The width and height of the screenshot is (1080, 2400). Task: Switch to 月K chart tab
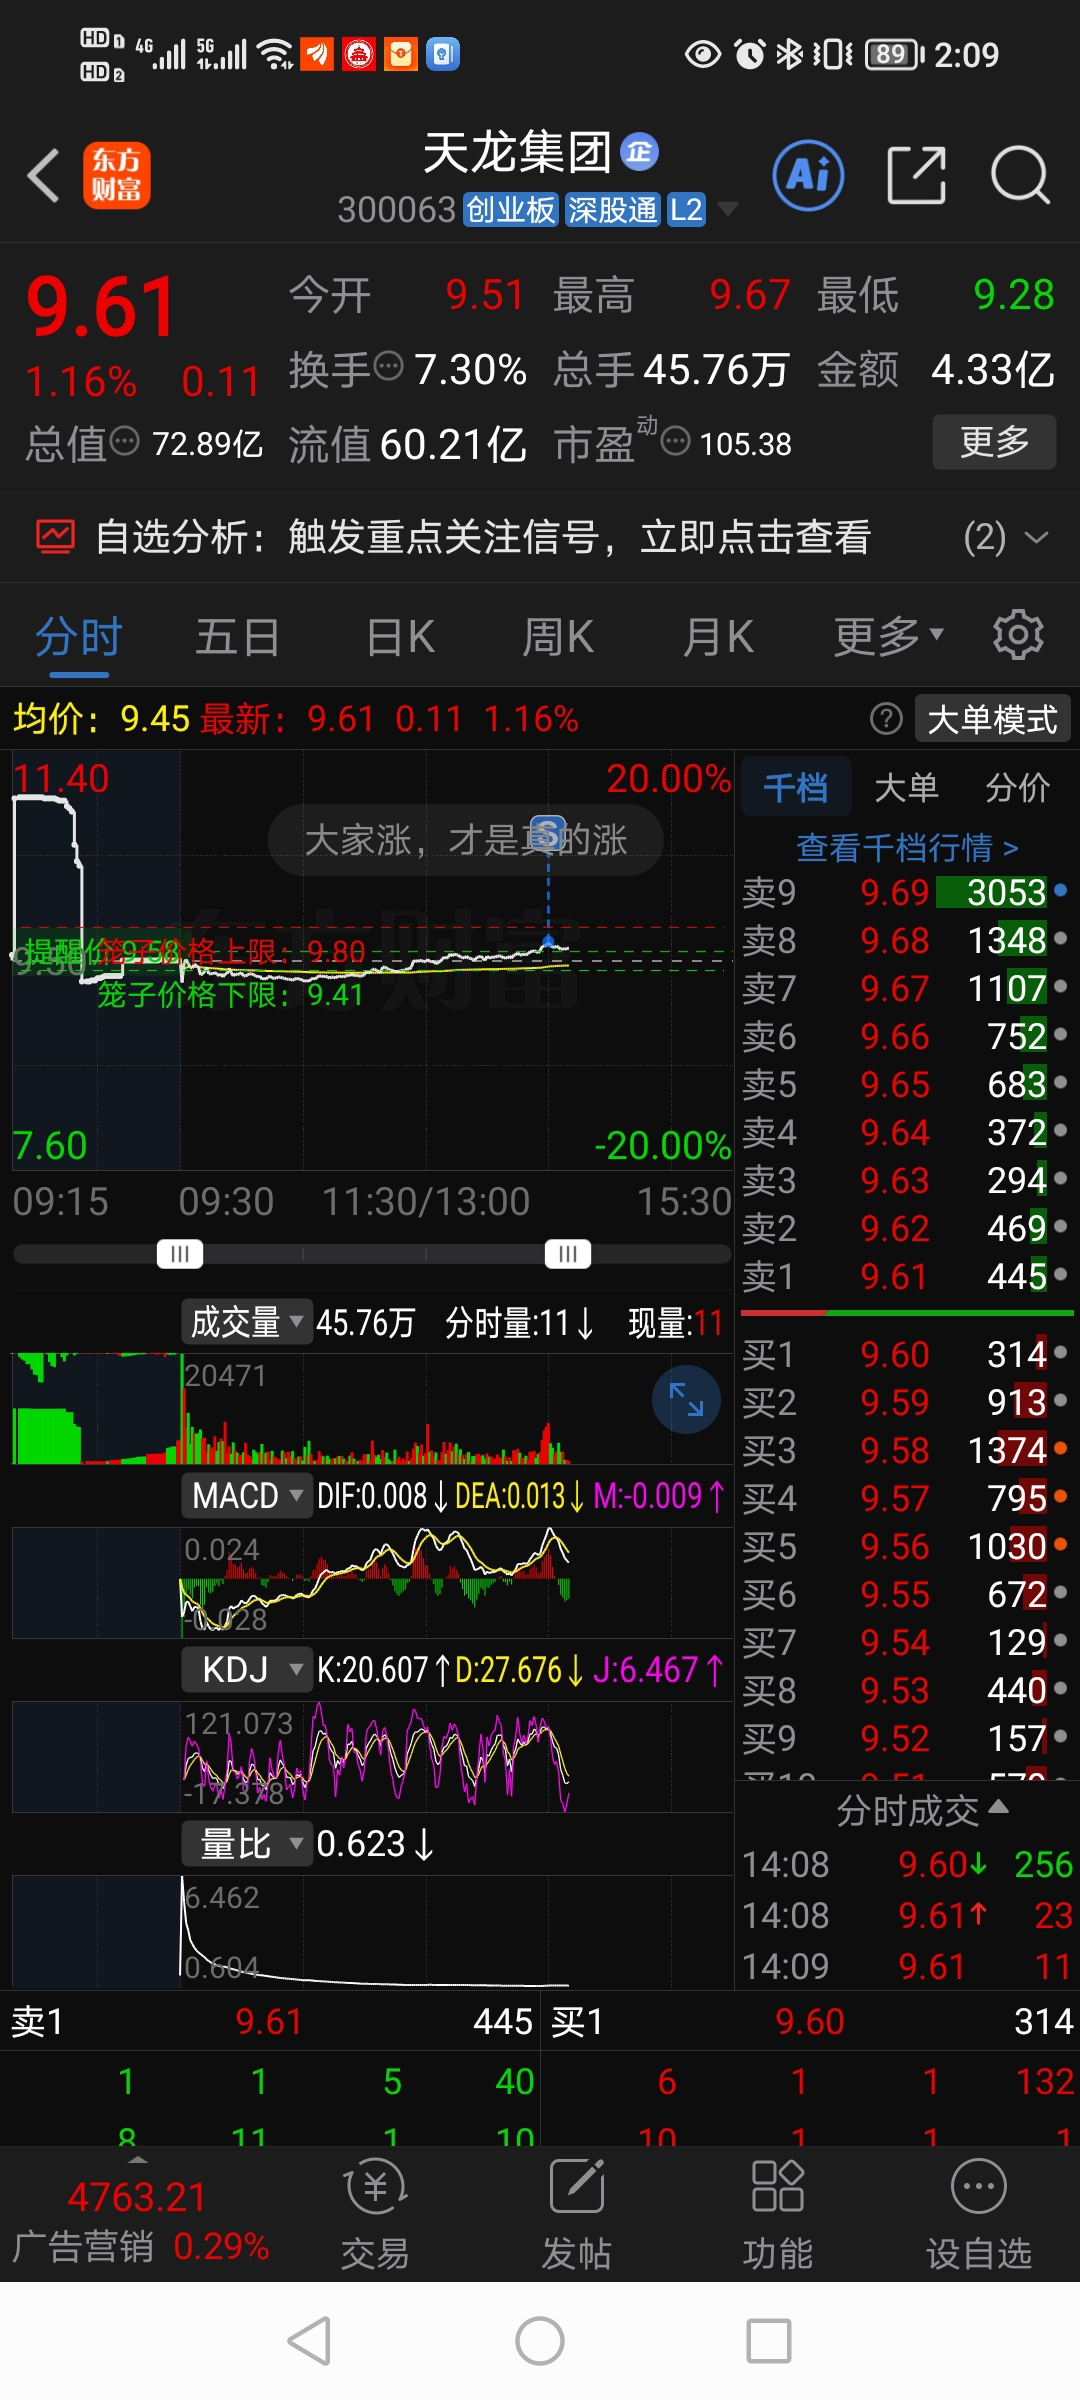click(718, 636)
